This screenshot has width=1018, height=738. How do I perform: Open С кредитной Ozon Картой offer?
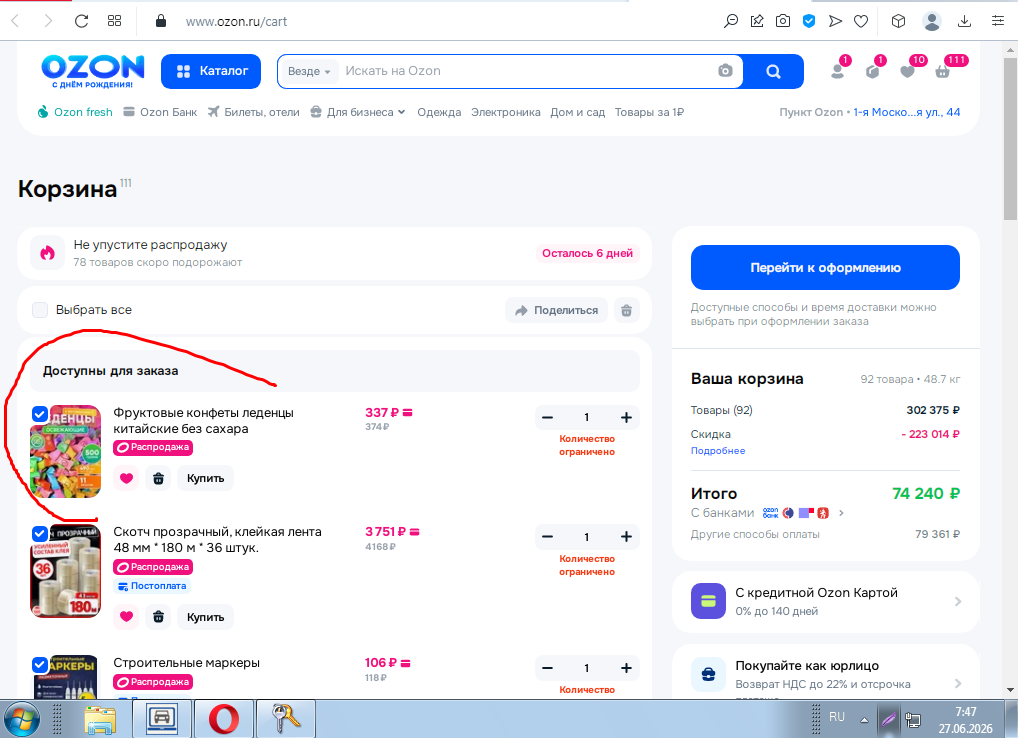tap(825, 602)
